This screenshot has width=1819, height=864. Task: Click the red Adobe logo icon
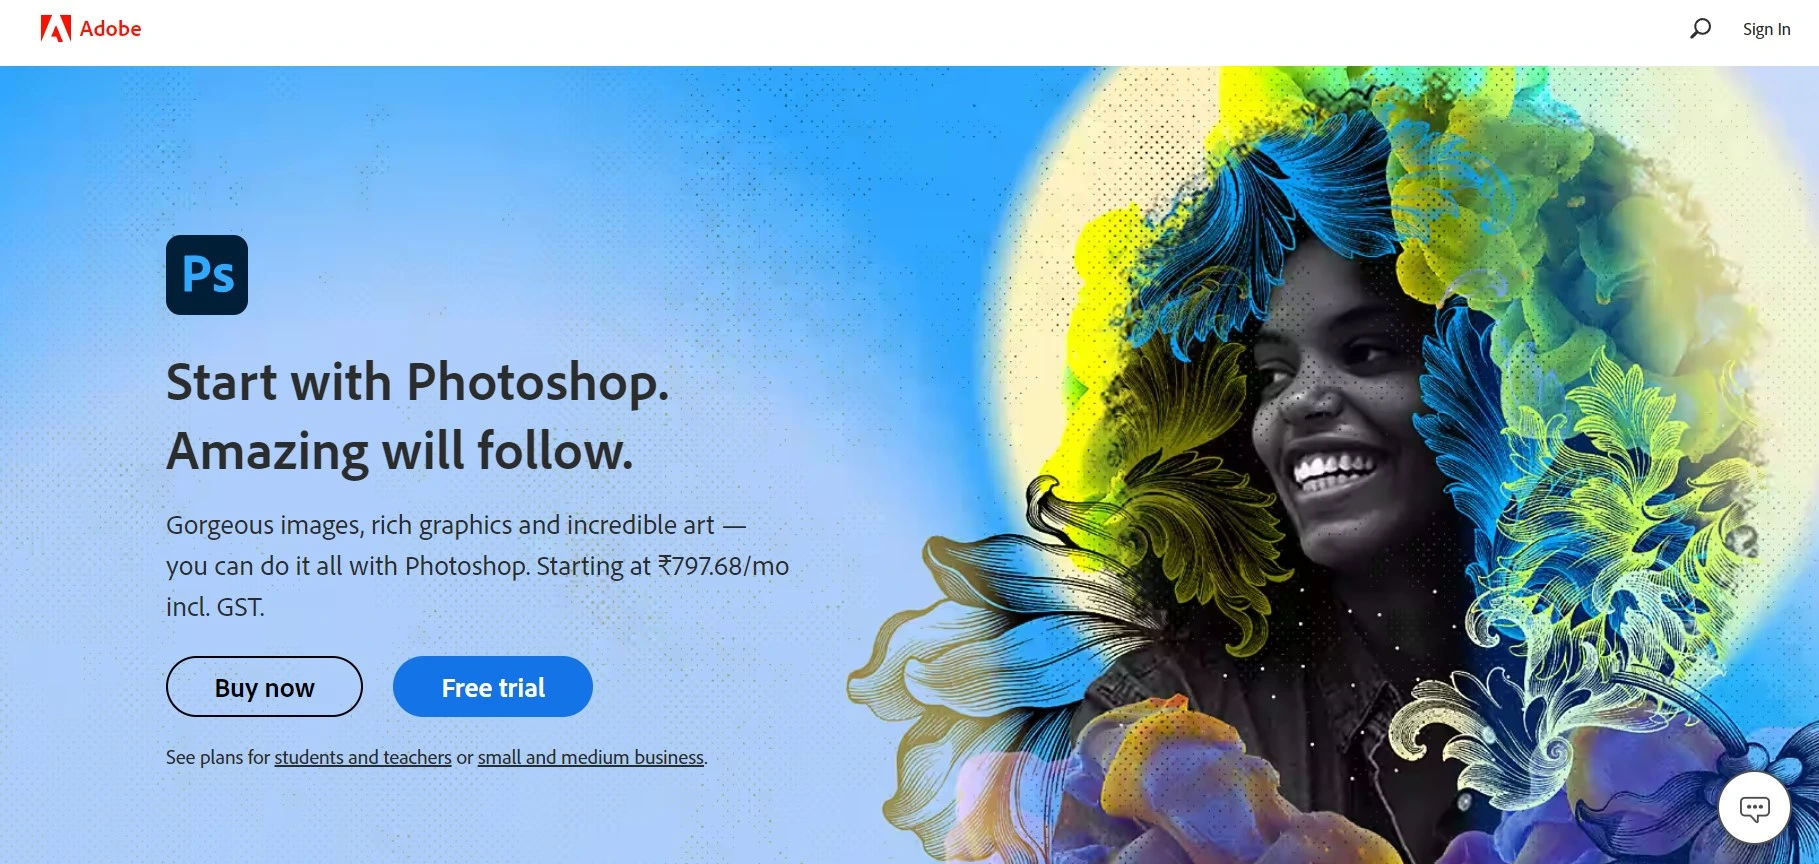(x=56, y=29)
